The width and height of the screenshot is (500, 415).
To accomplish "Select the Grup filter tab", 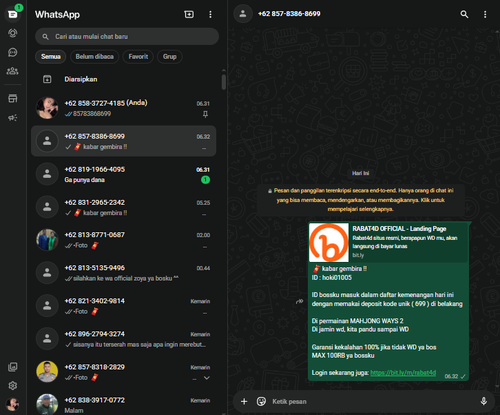I will pyautogui.click(x=170, y=57).
